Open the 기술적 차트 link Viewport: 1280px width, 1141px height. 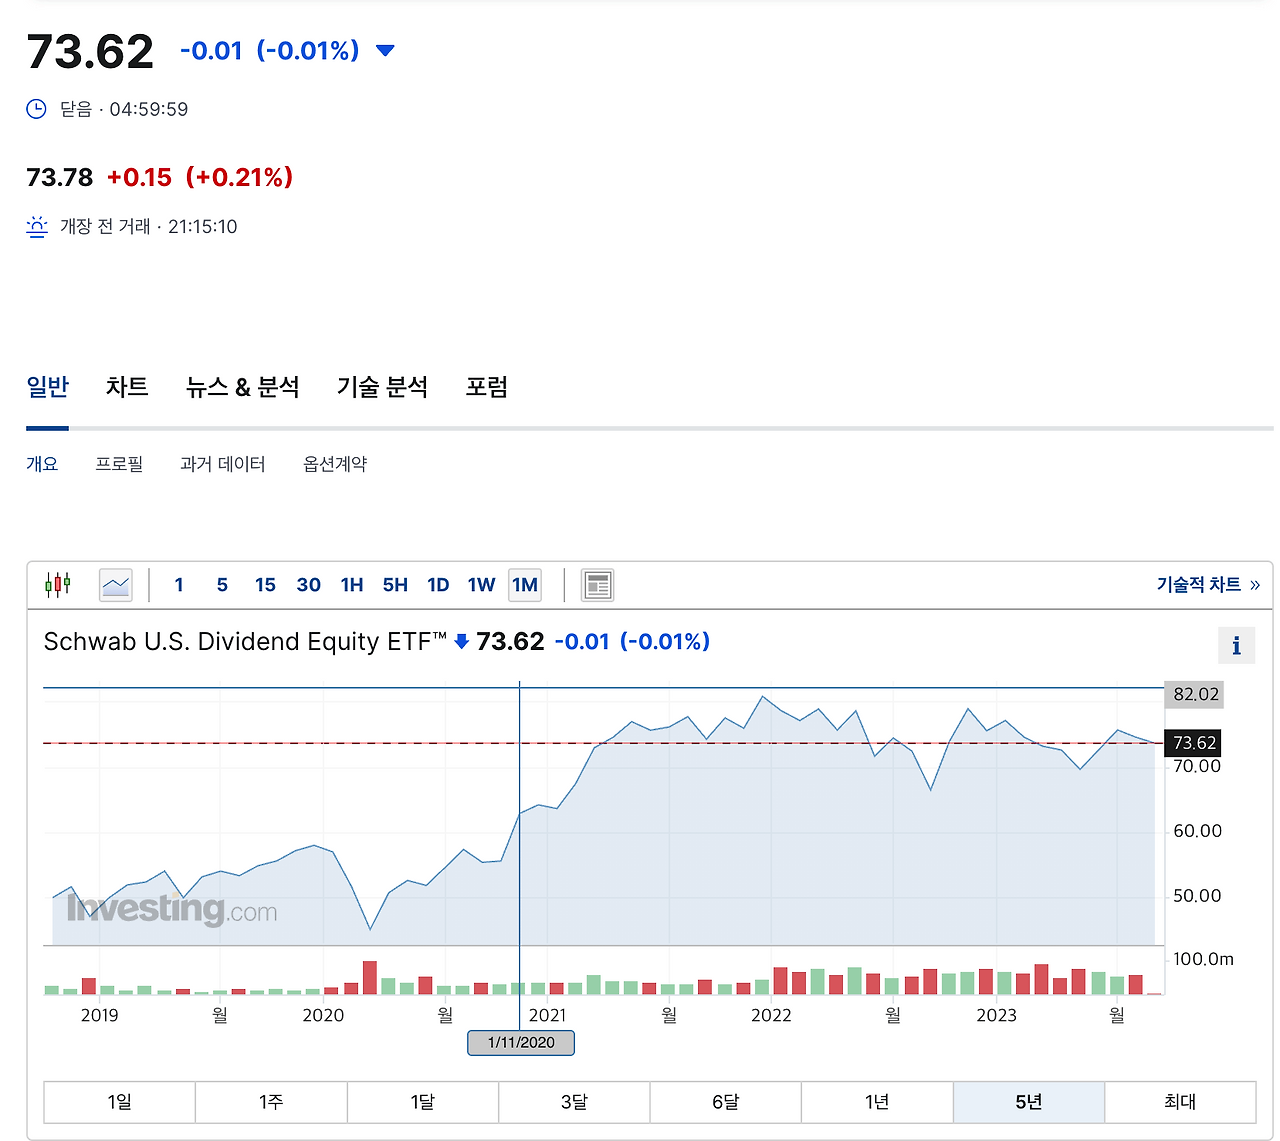(x=1199, y=584)
